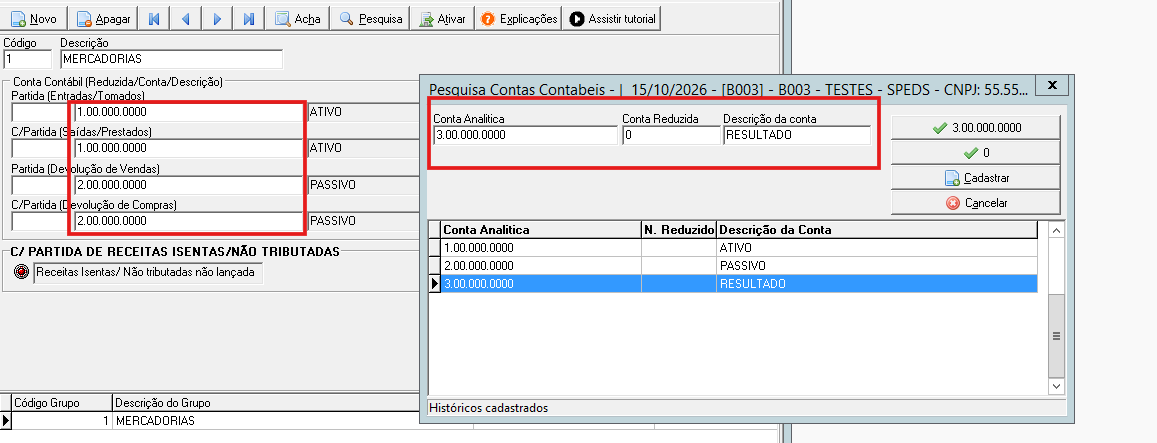Screen dimensions: 1157x443
Task: Click C/Partida Devolução de Compras account field
Action: tap(189, 221)
